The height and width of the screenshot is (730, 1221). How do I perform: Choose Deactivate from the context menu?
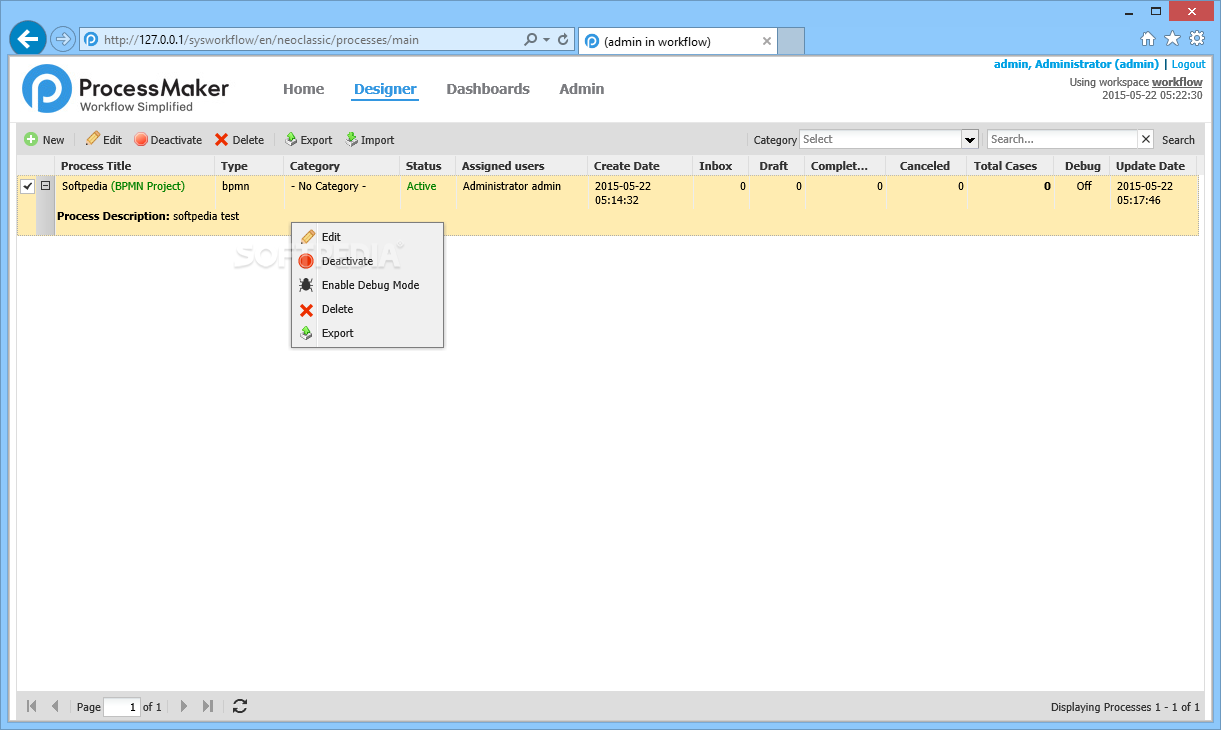pos(367,261)
